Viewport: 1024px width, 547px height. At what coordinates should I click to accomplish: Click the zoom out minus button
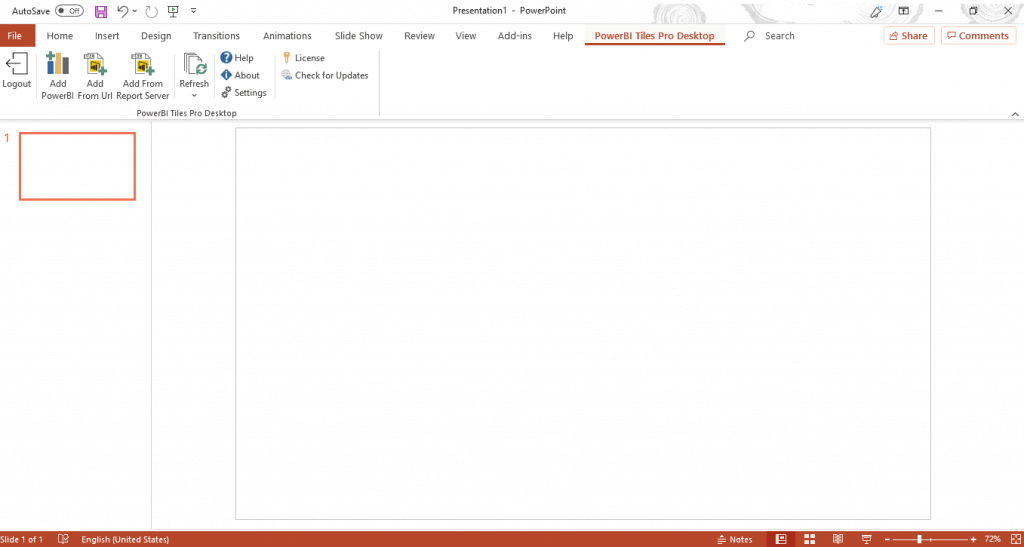[888, 539]
